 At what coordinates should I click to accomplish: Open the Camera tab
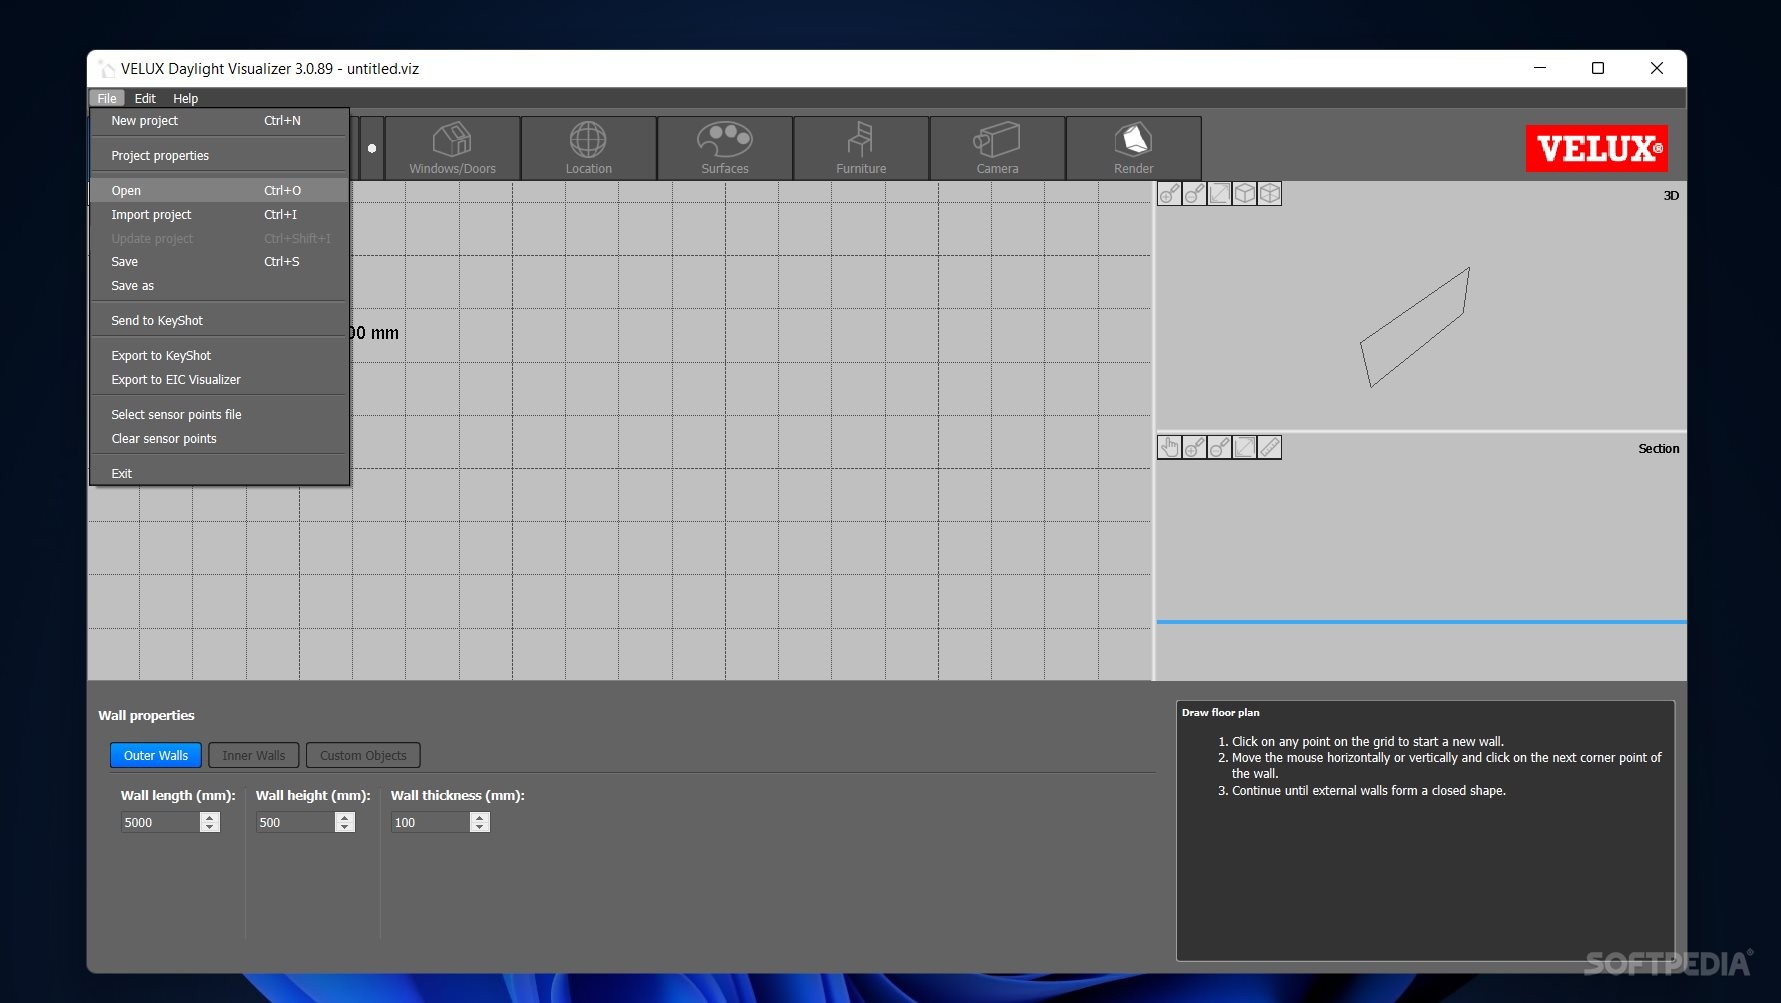click(x=997, y=148)
